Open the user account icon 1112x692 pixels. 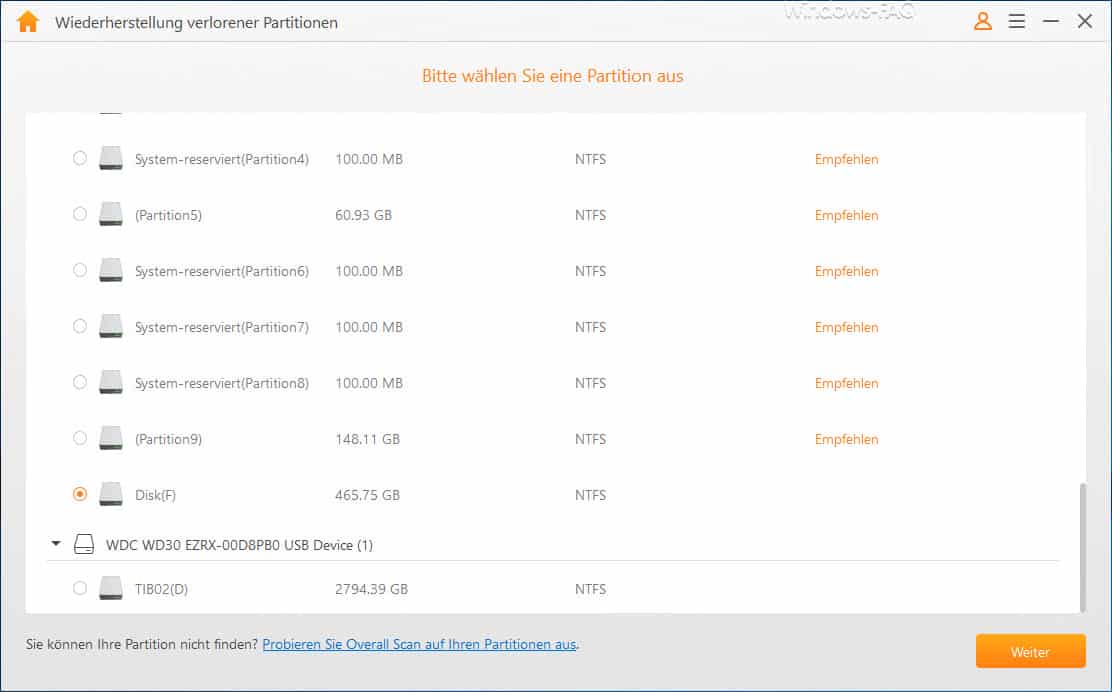(982, 21)
